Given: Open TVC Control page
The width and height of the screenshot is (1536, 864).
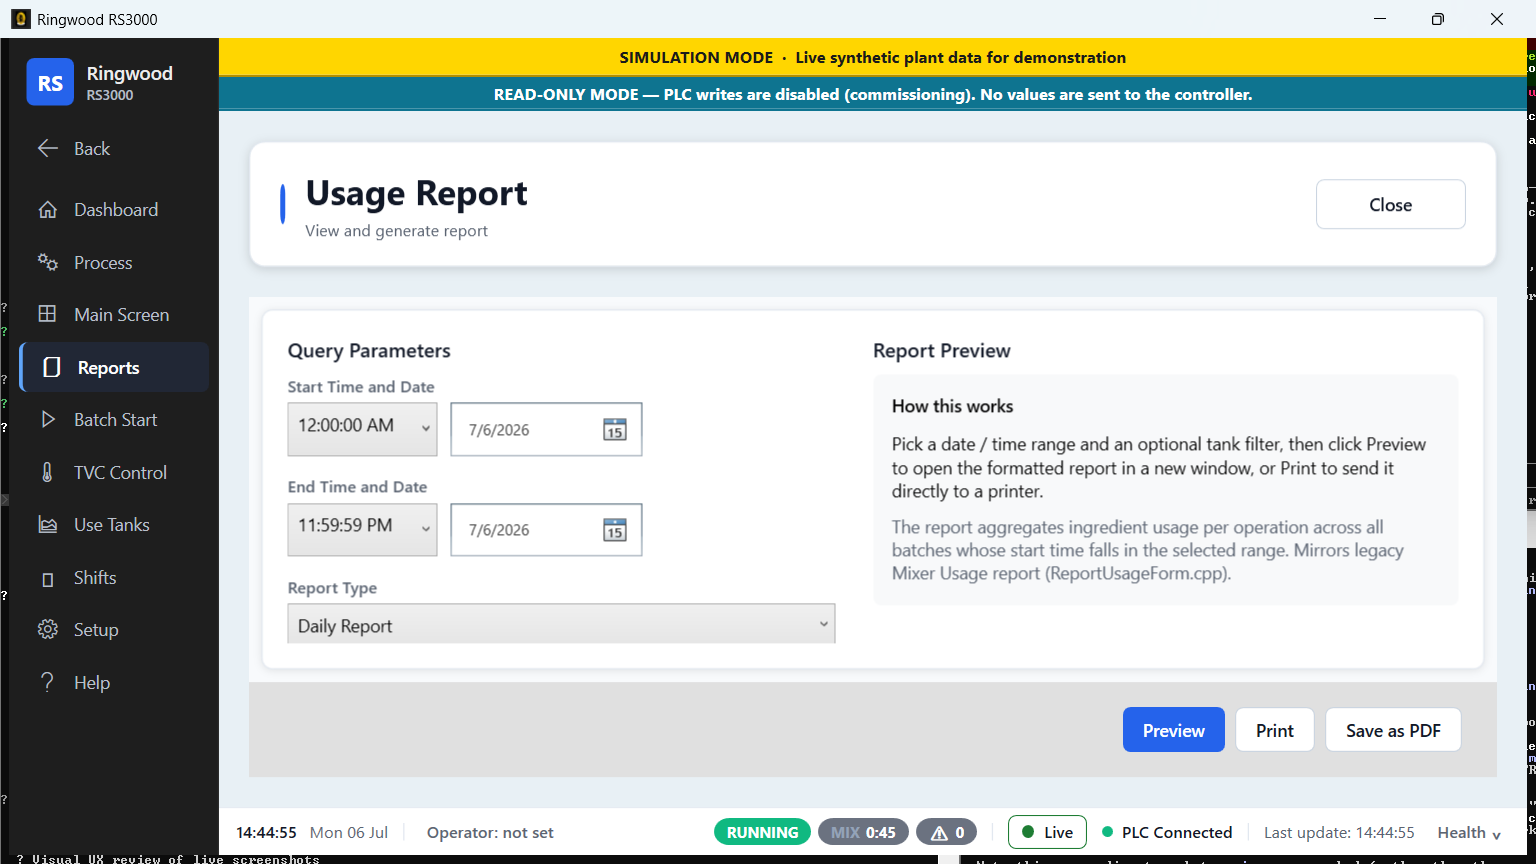Looking at the screenshot, I should pos(114,472).
